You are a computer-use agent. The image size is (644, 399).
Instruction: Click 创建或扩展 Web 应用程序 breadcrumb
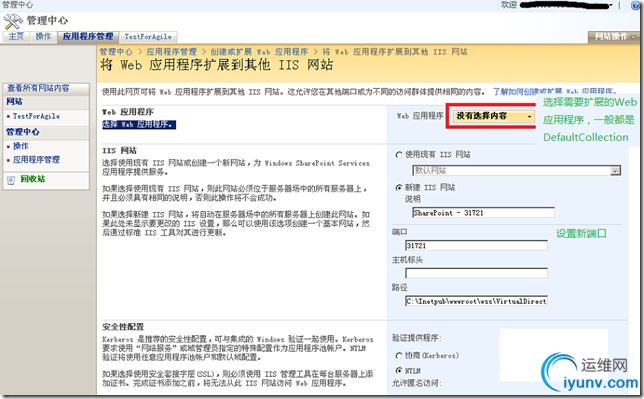click(259, 52)
